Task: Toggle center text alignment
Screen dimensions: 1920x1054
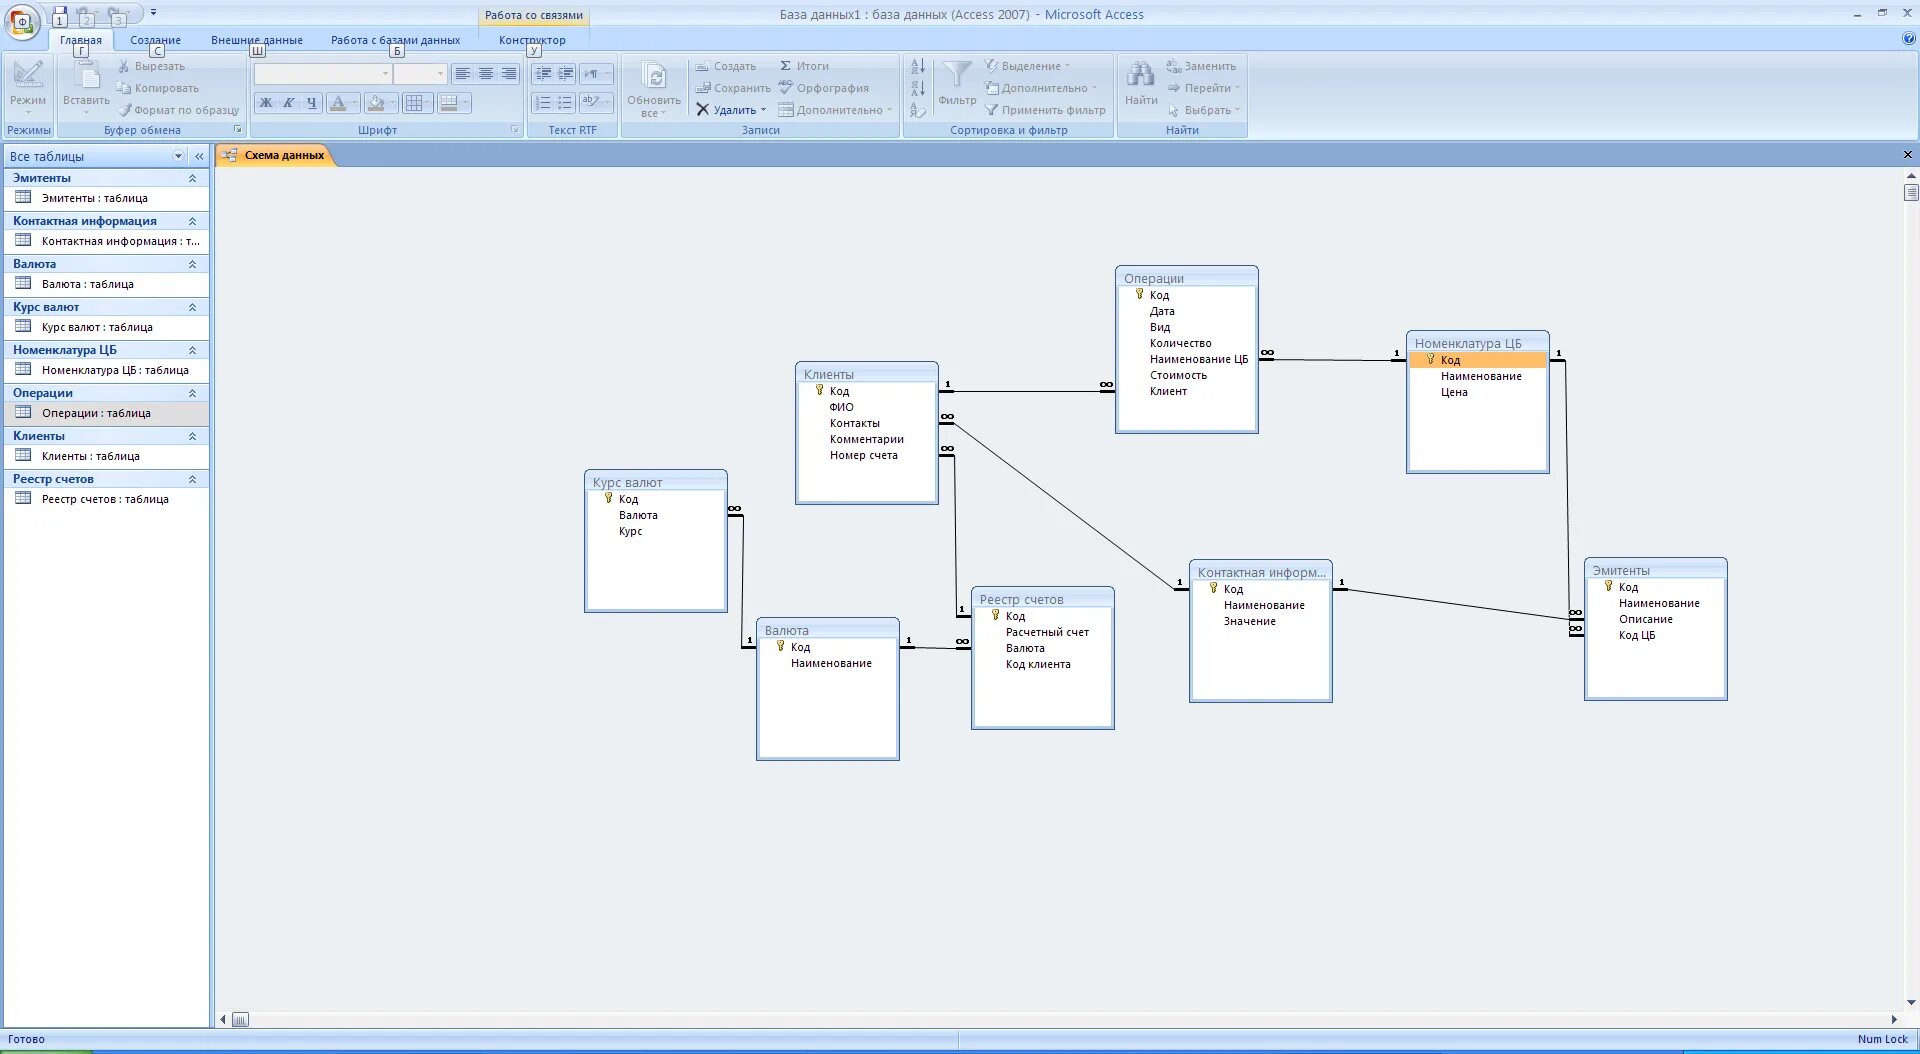Action: pyautogui.click(x=486, y=74)
